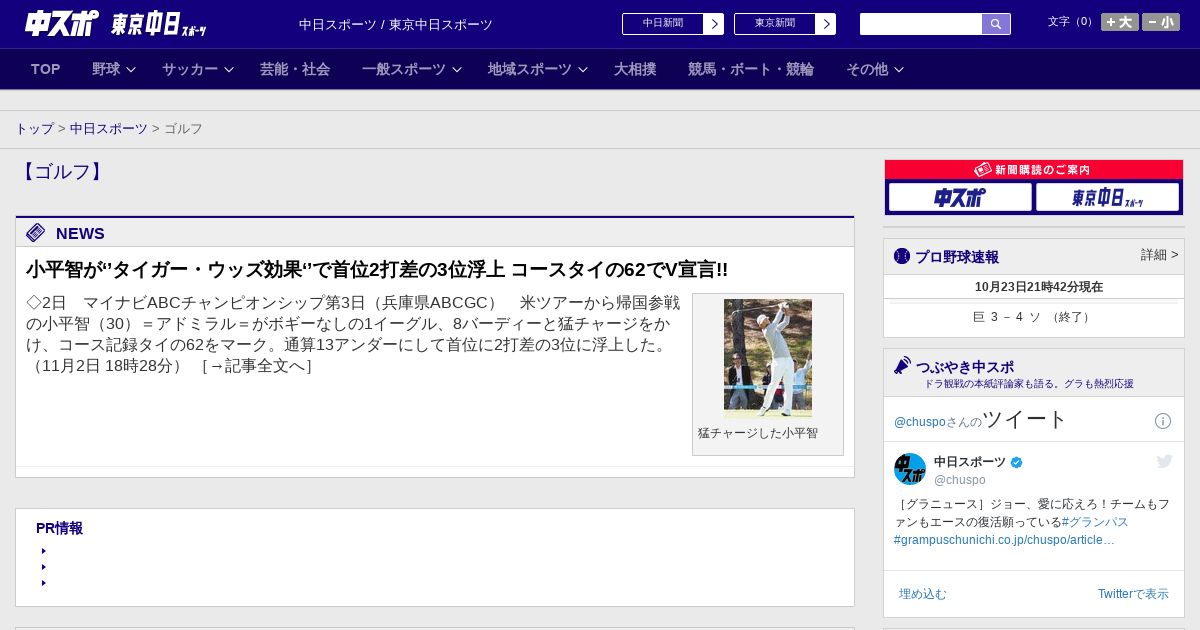Click the 詳細 > link
The width and height of the screenshot is (1200, 630).
click(x=1160, y=255)
